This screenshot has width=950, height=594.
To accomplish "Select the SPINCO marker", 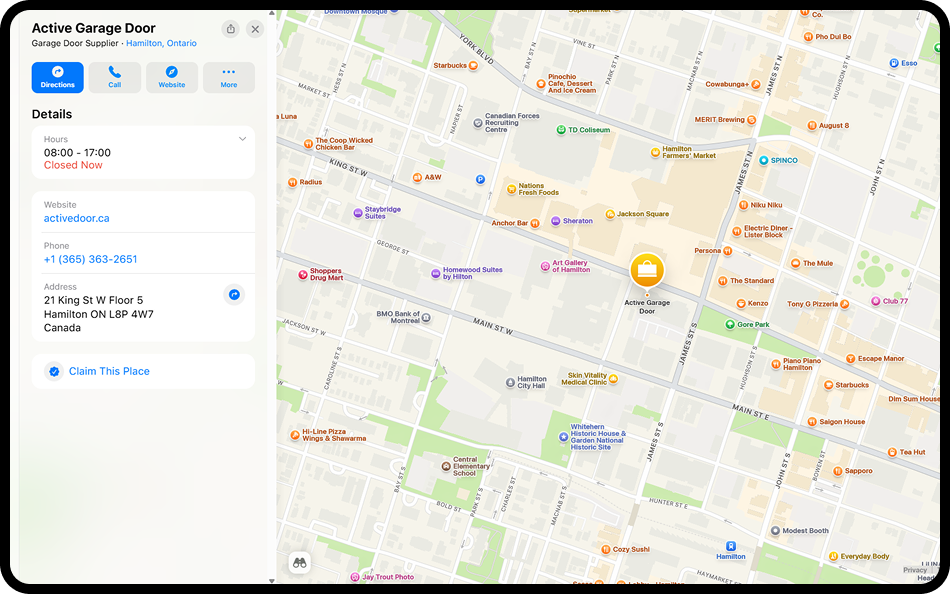I will (x=763, y=161).
